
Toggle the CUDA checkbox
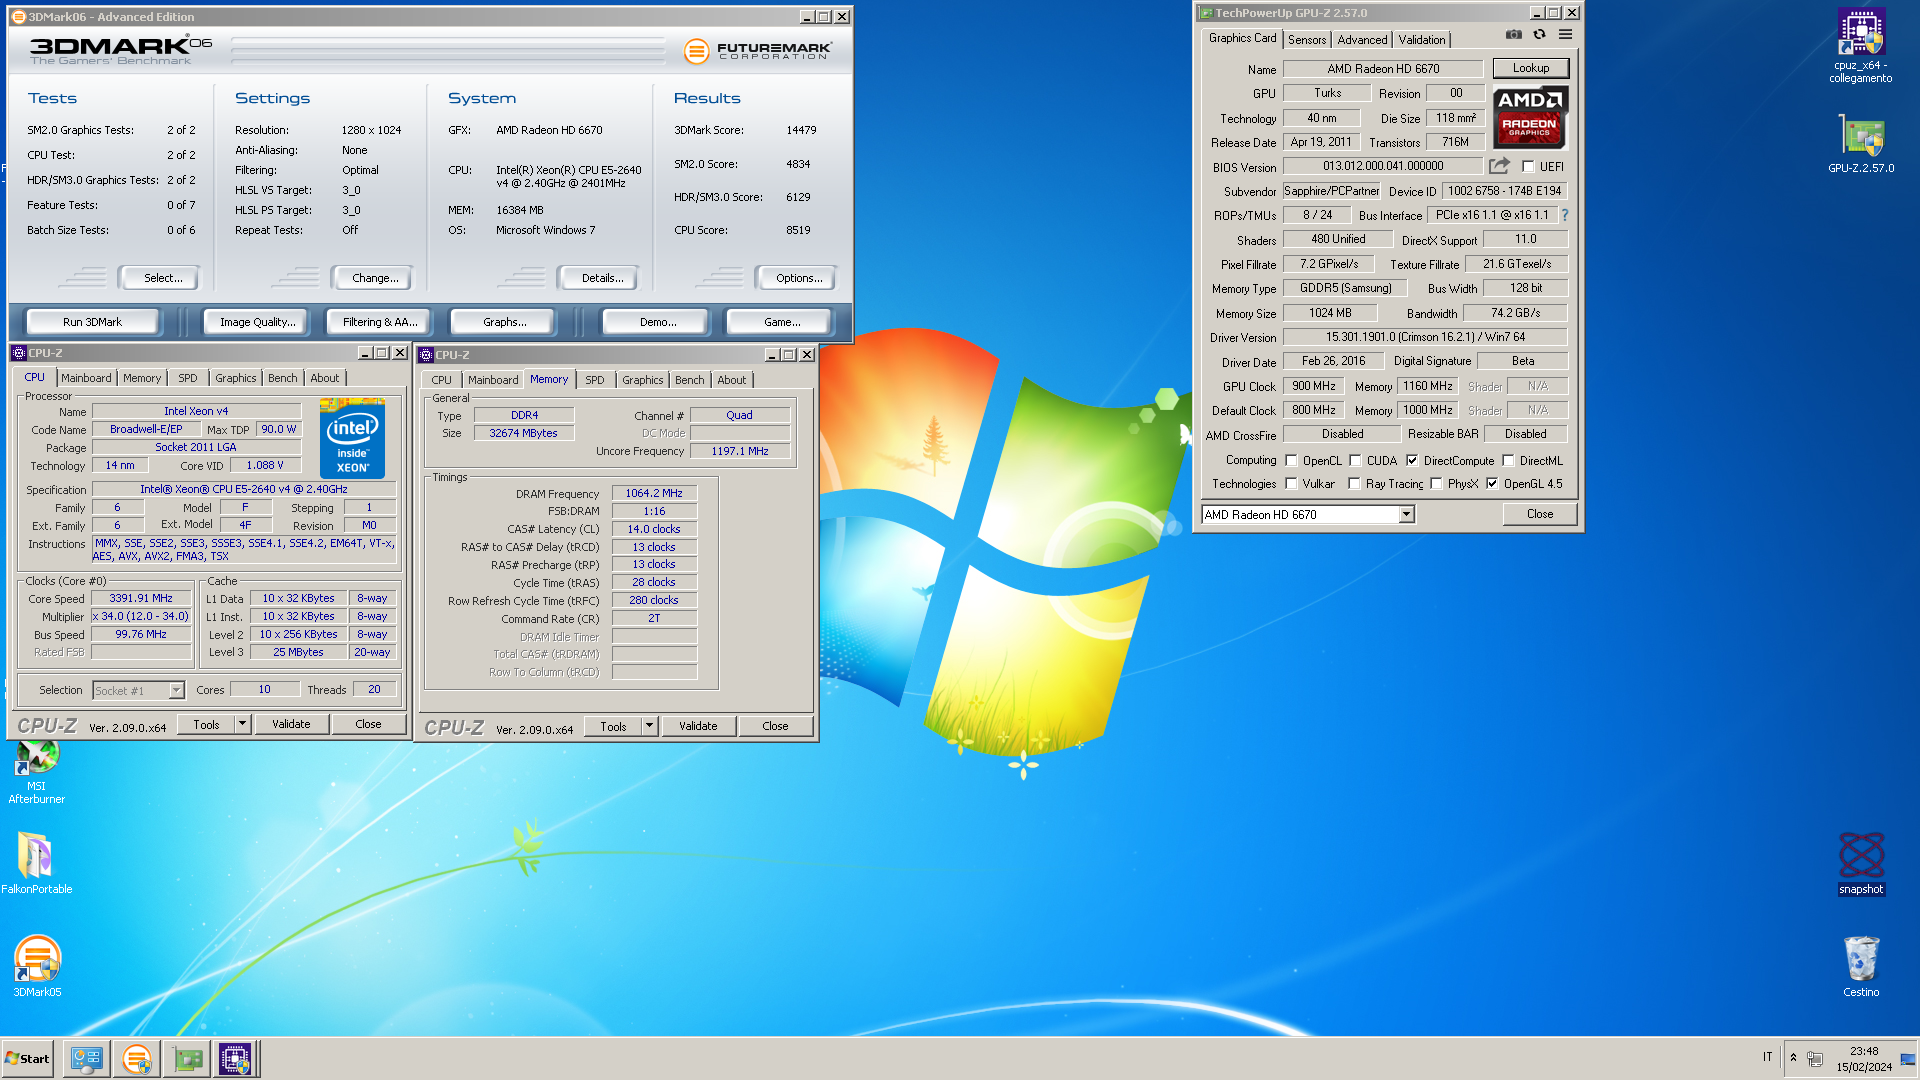[x=1355, y=461]
